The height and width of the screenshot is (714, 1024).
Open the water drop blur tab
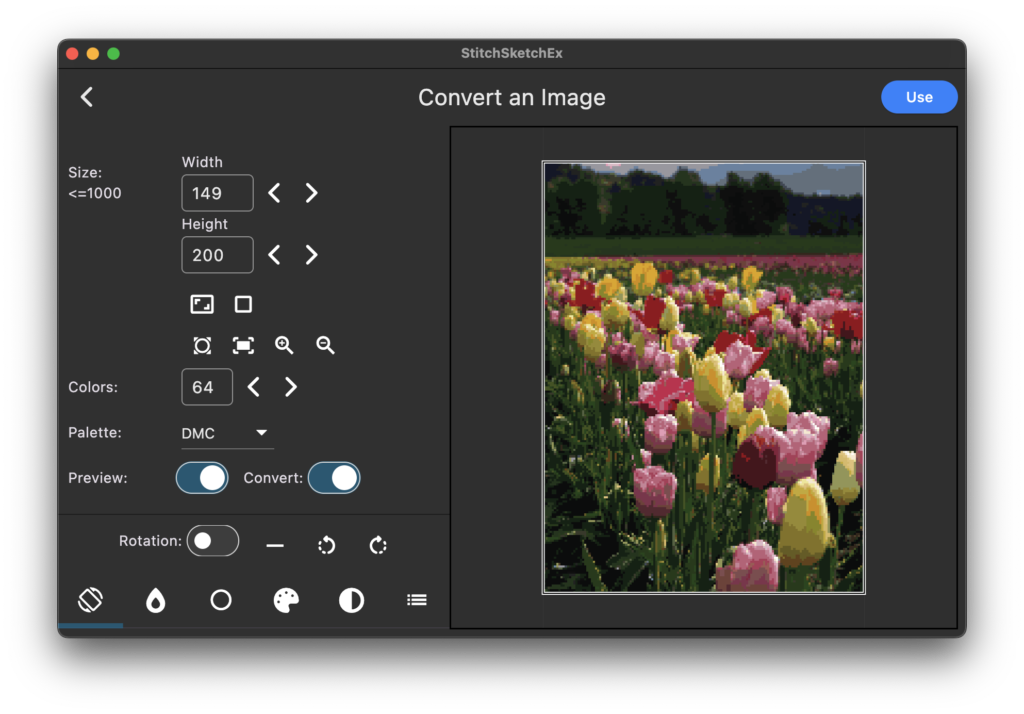(x=155, y=600)
